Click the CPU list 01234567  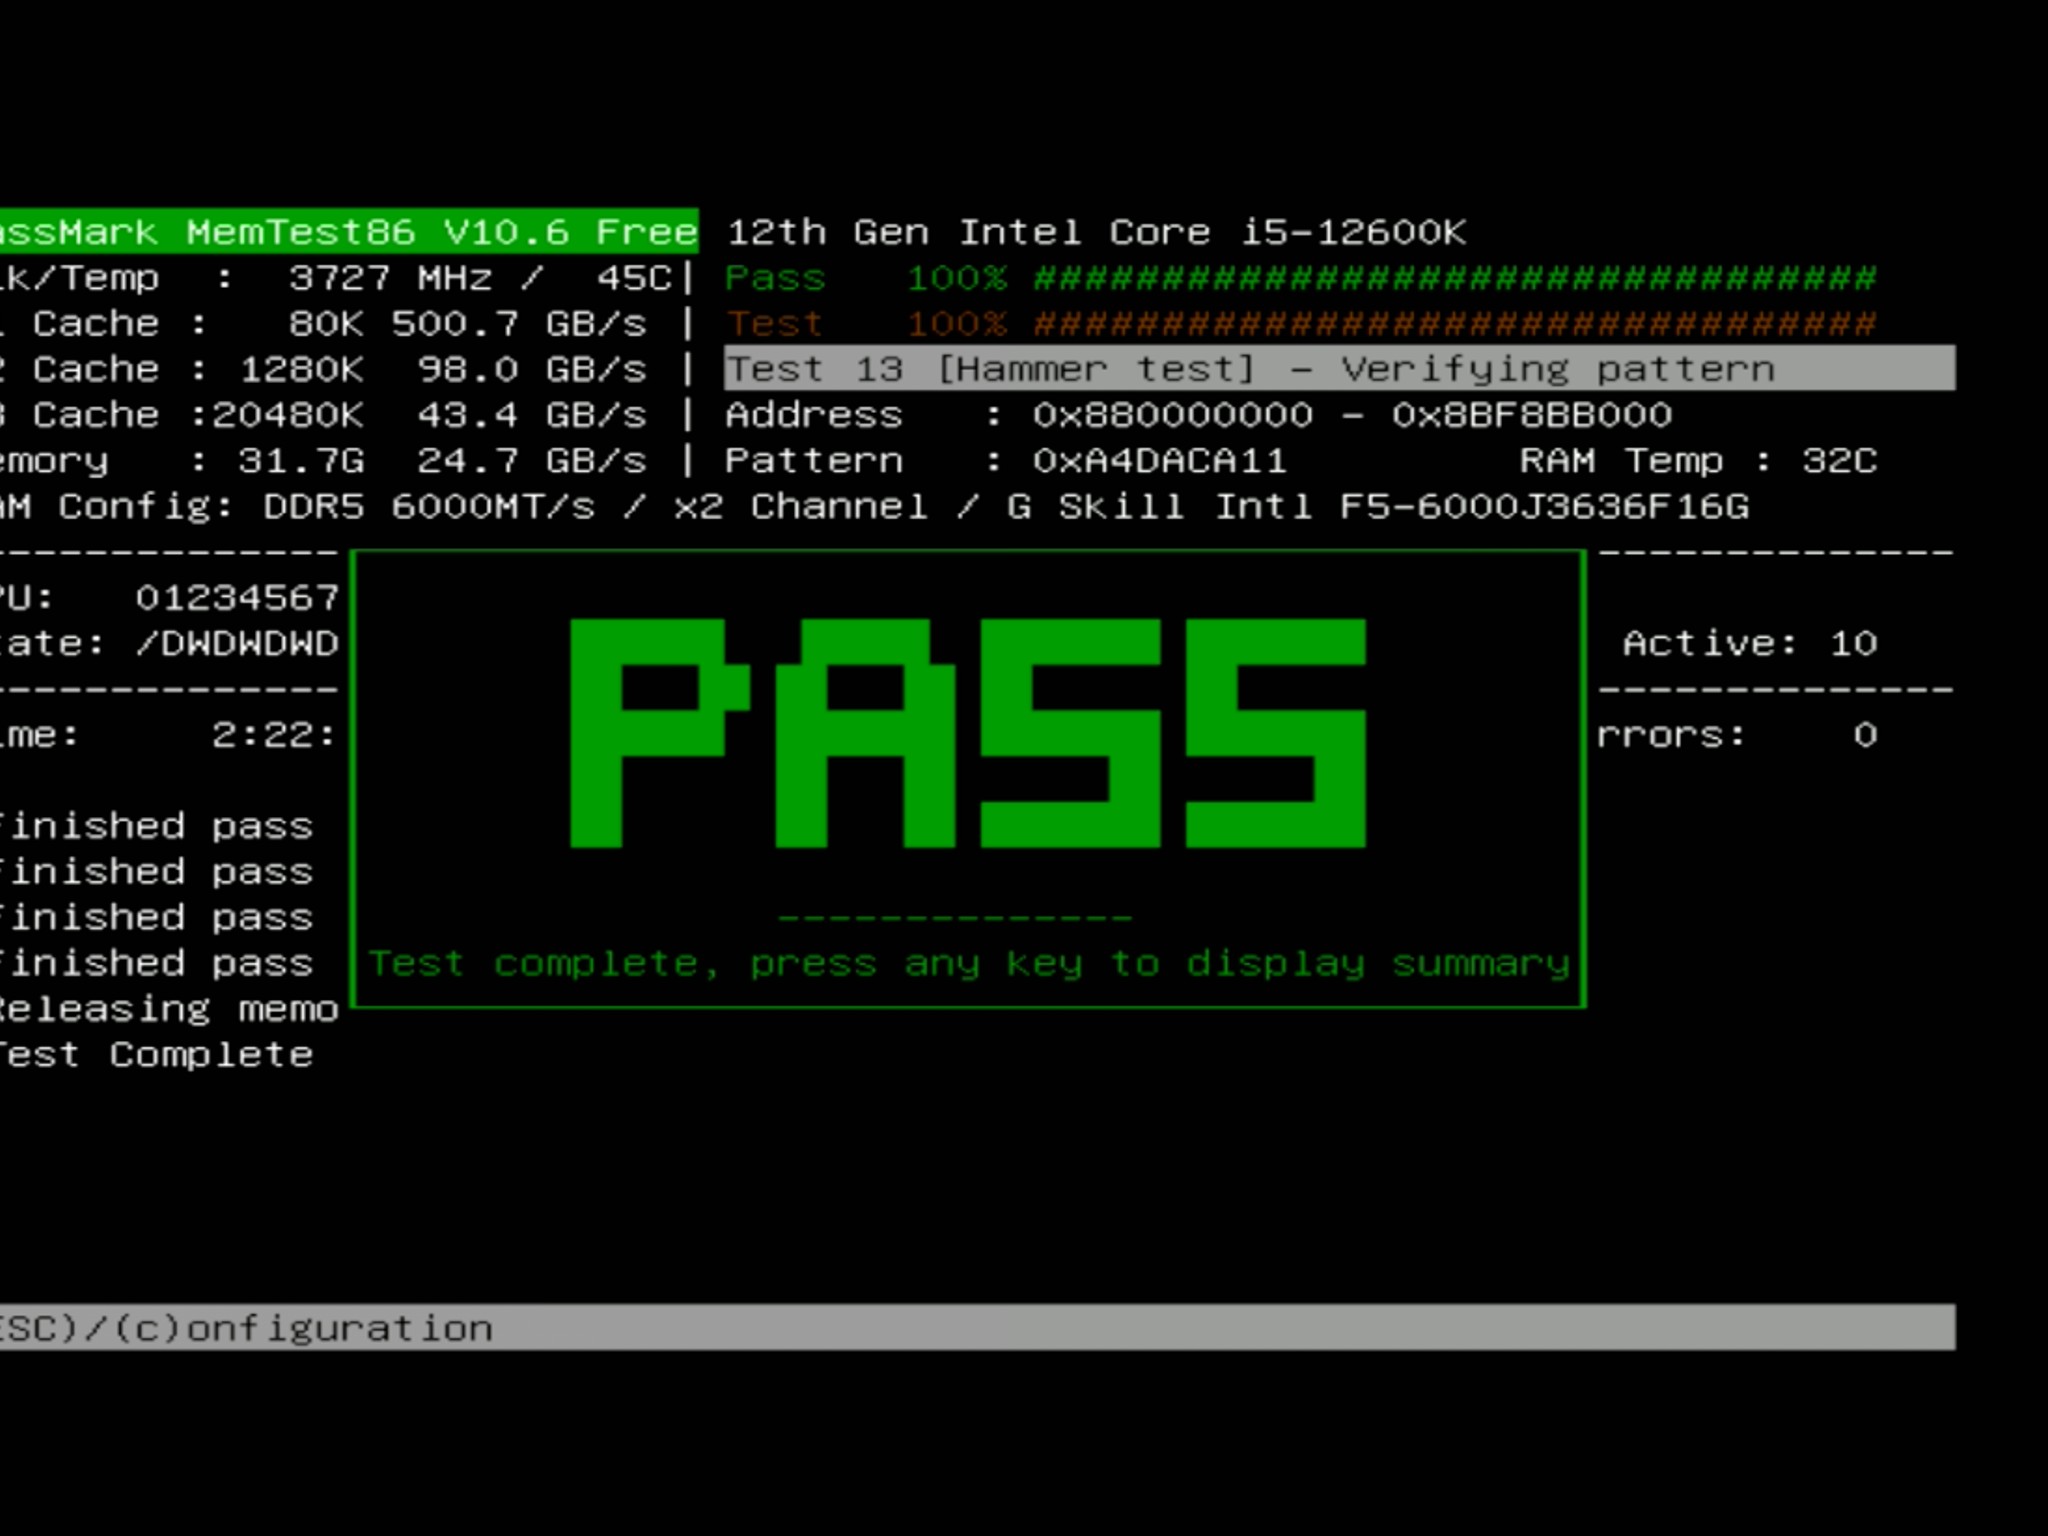[237, 598]
